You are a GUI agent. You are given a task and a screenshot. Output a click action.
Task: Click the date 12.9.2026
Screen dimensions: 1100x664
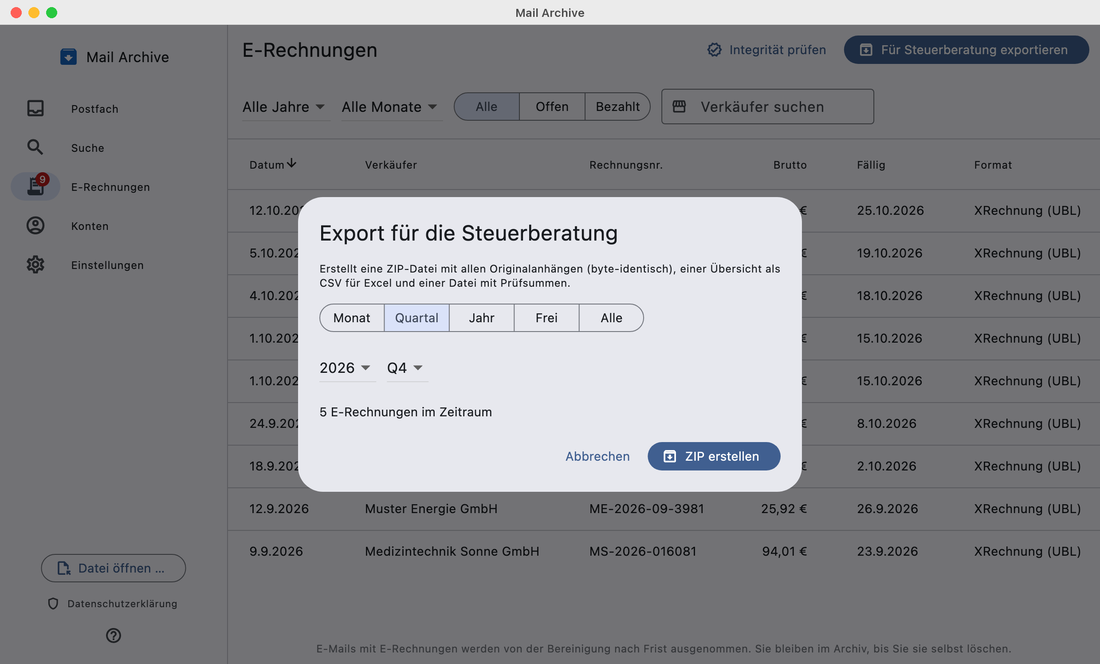point(279,509)
